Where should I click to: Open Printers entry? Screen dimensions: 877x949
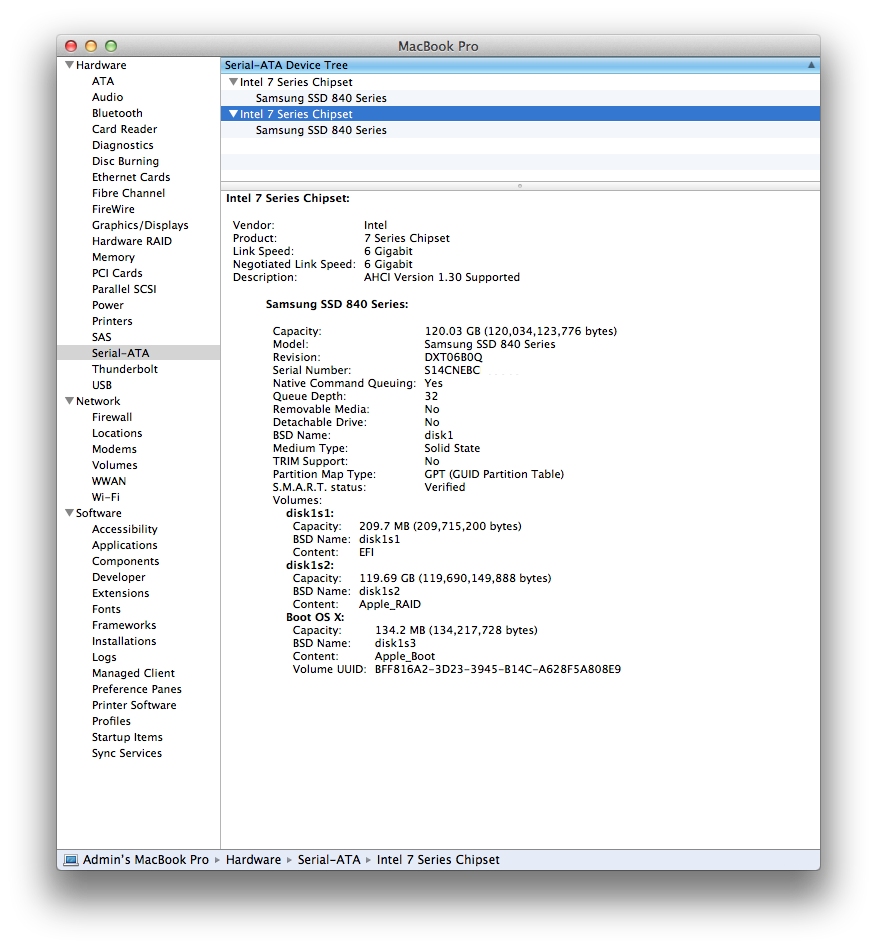[x=112, y=321]
